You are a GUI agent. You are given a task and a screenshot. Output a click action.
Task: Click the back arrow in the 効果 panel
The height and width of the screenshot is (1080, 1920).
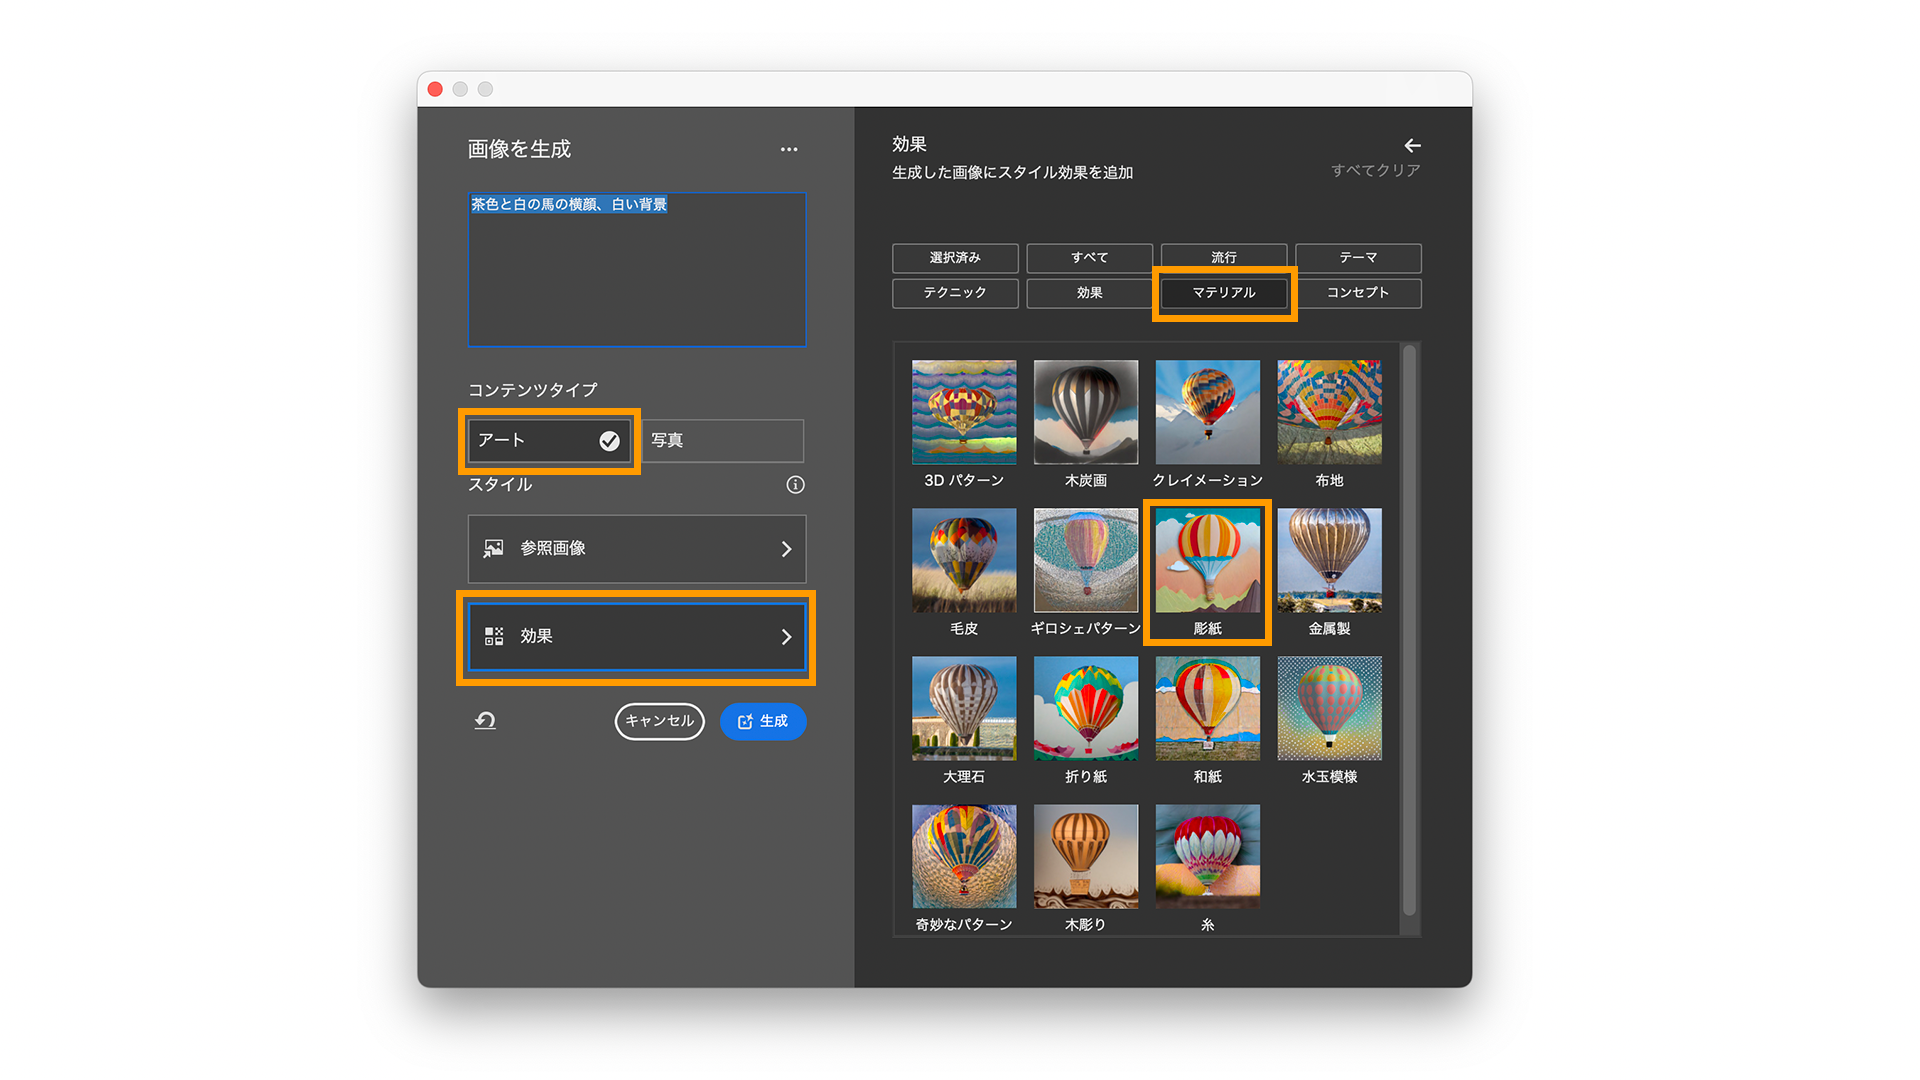point(1412,146)
